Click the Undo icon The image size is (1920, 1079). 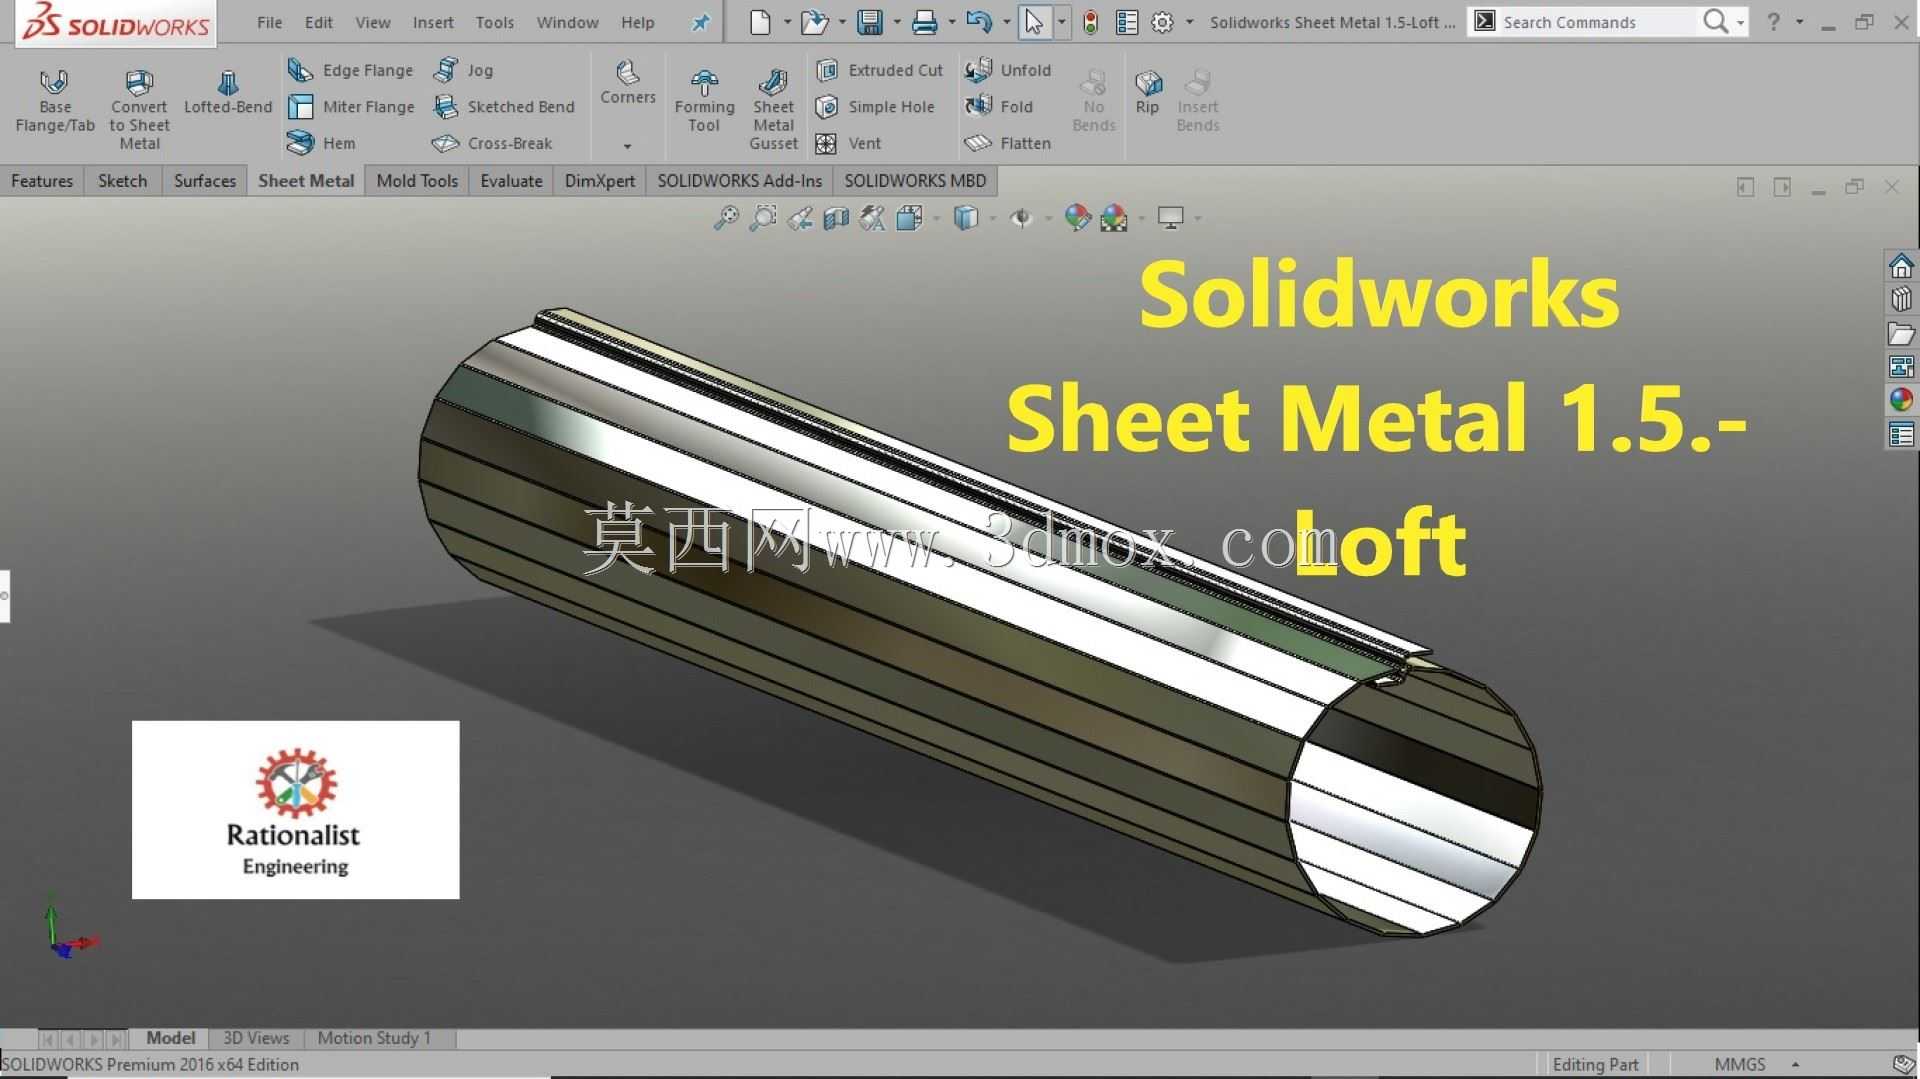980,22
